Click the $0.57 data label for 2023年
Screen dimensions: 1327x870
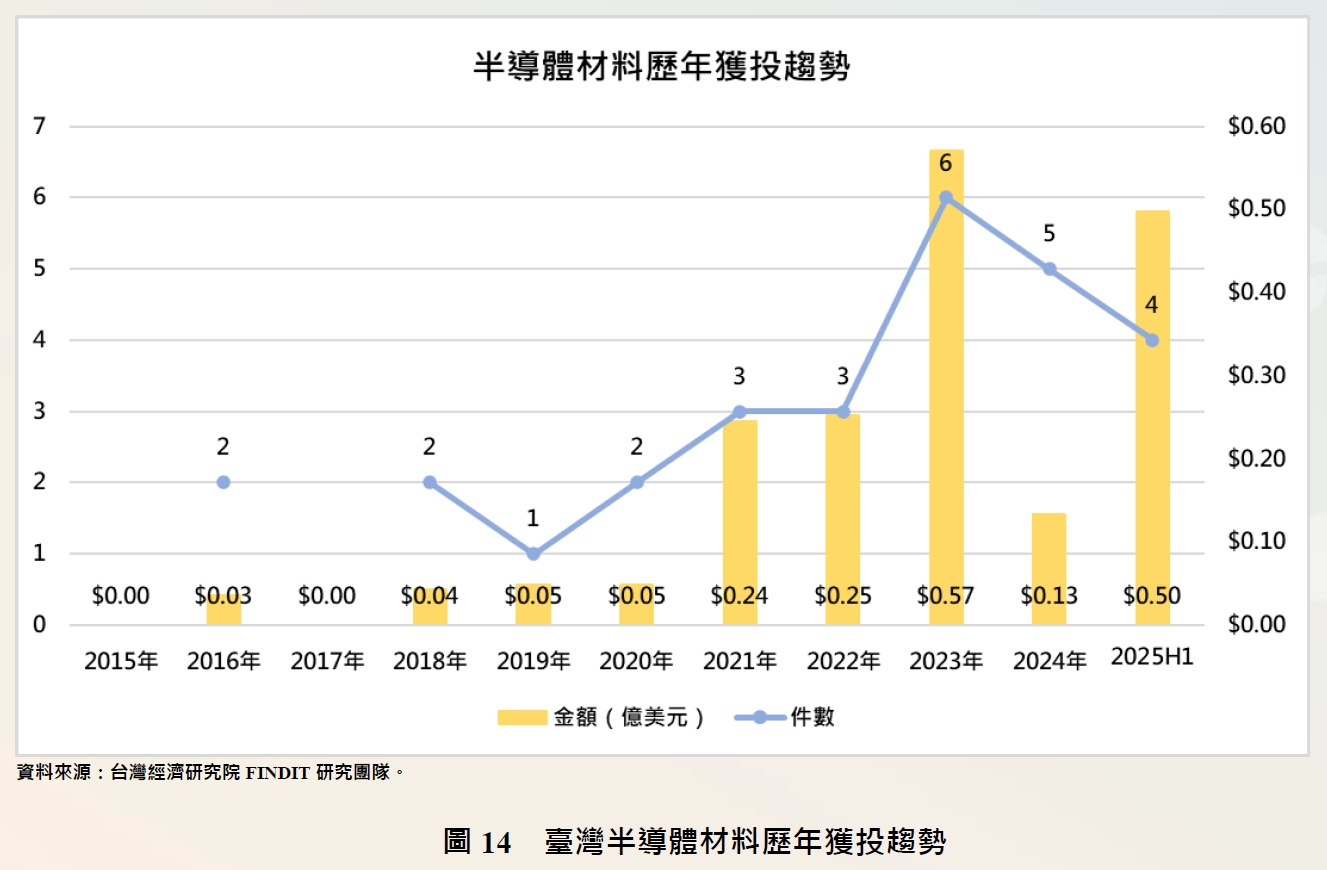point(946,596)
